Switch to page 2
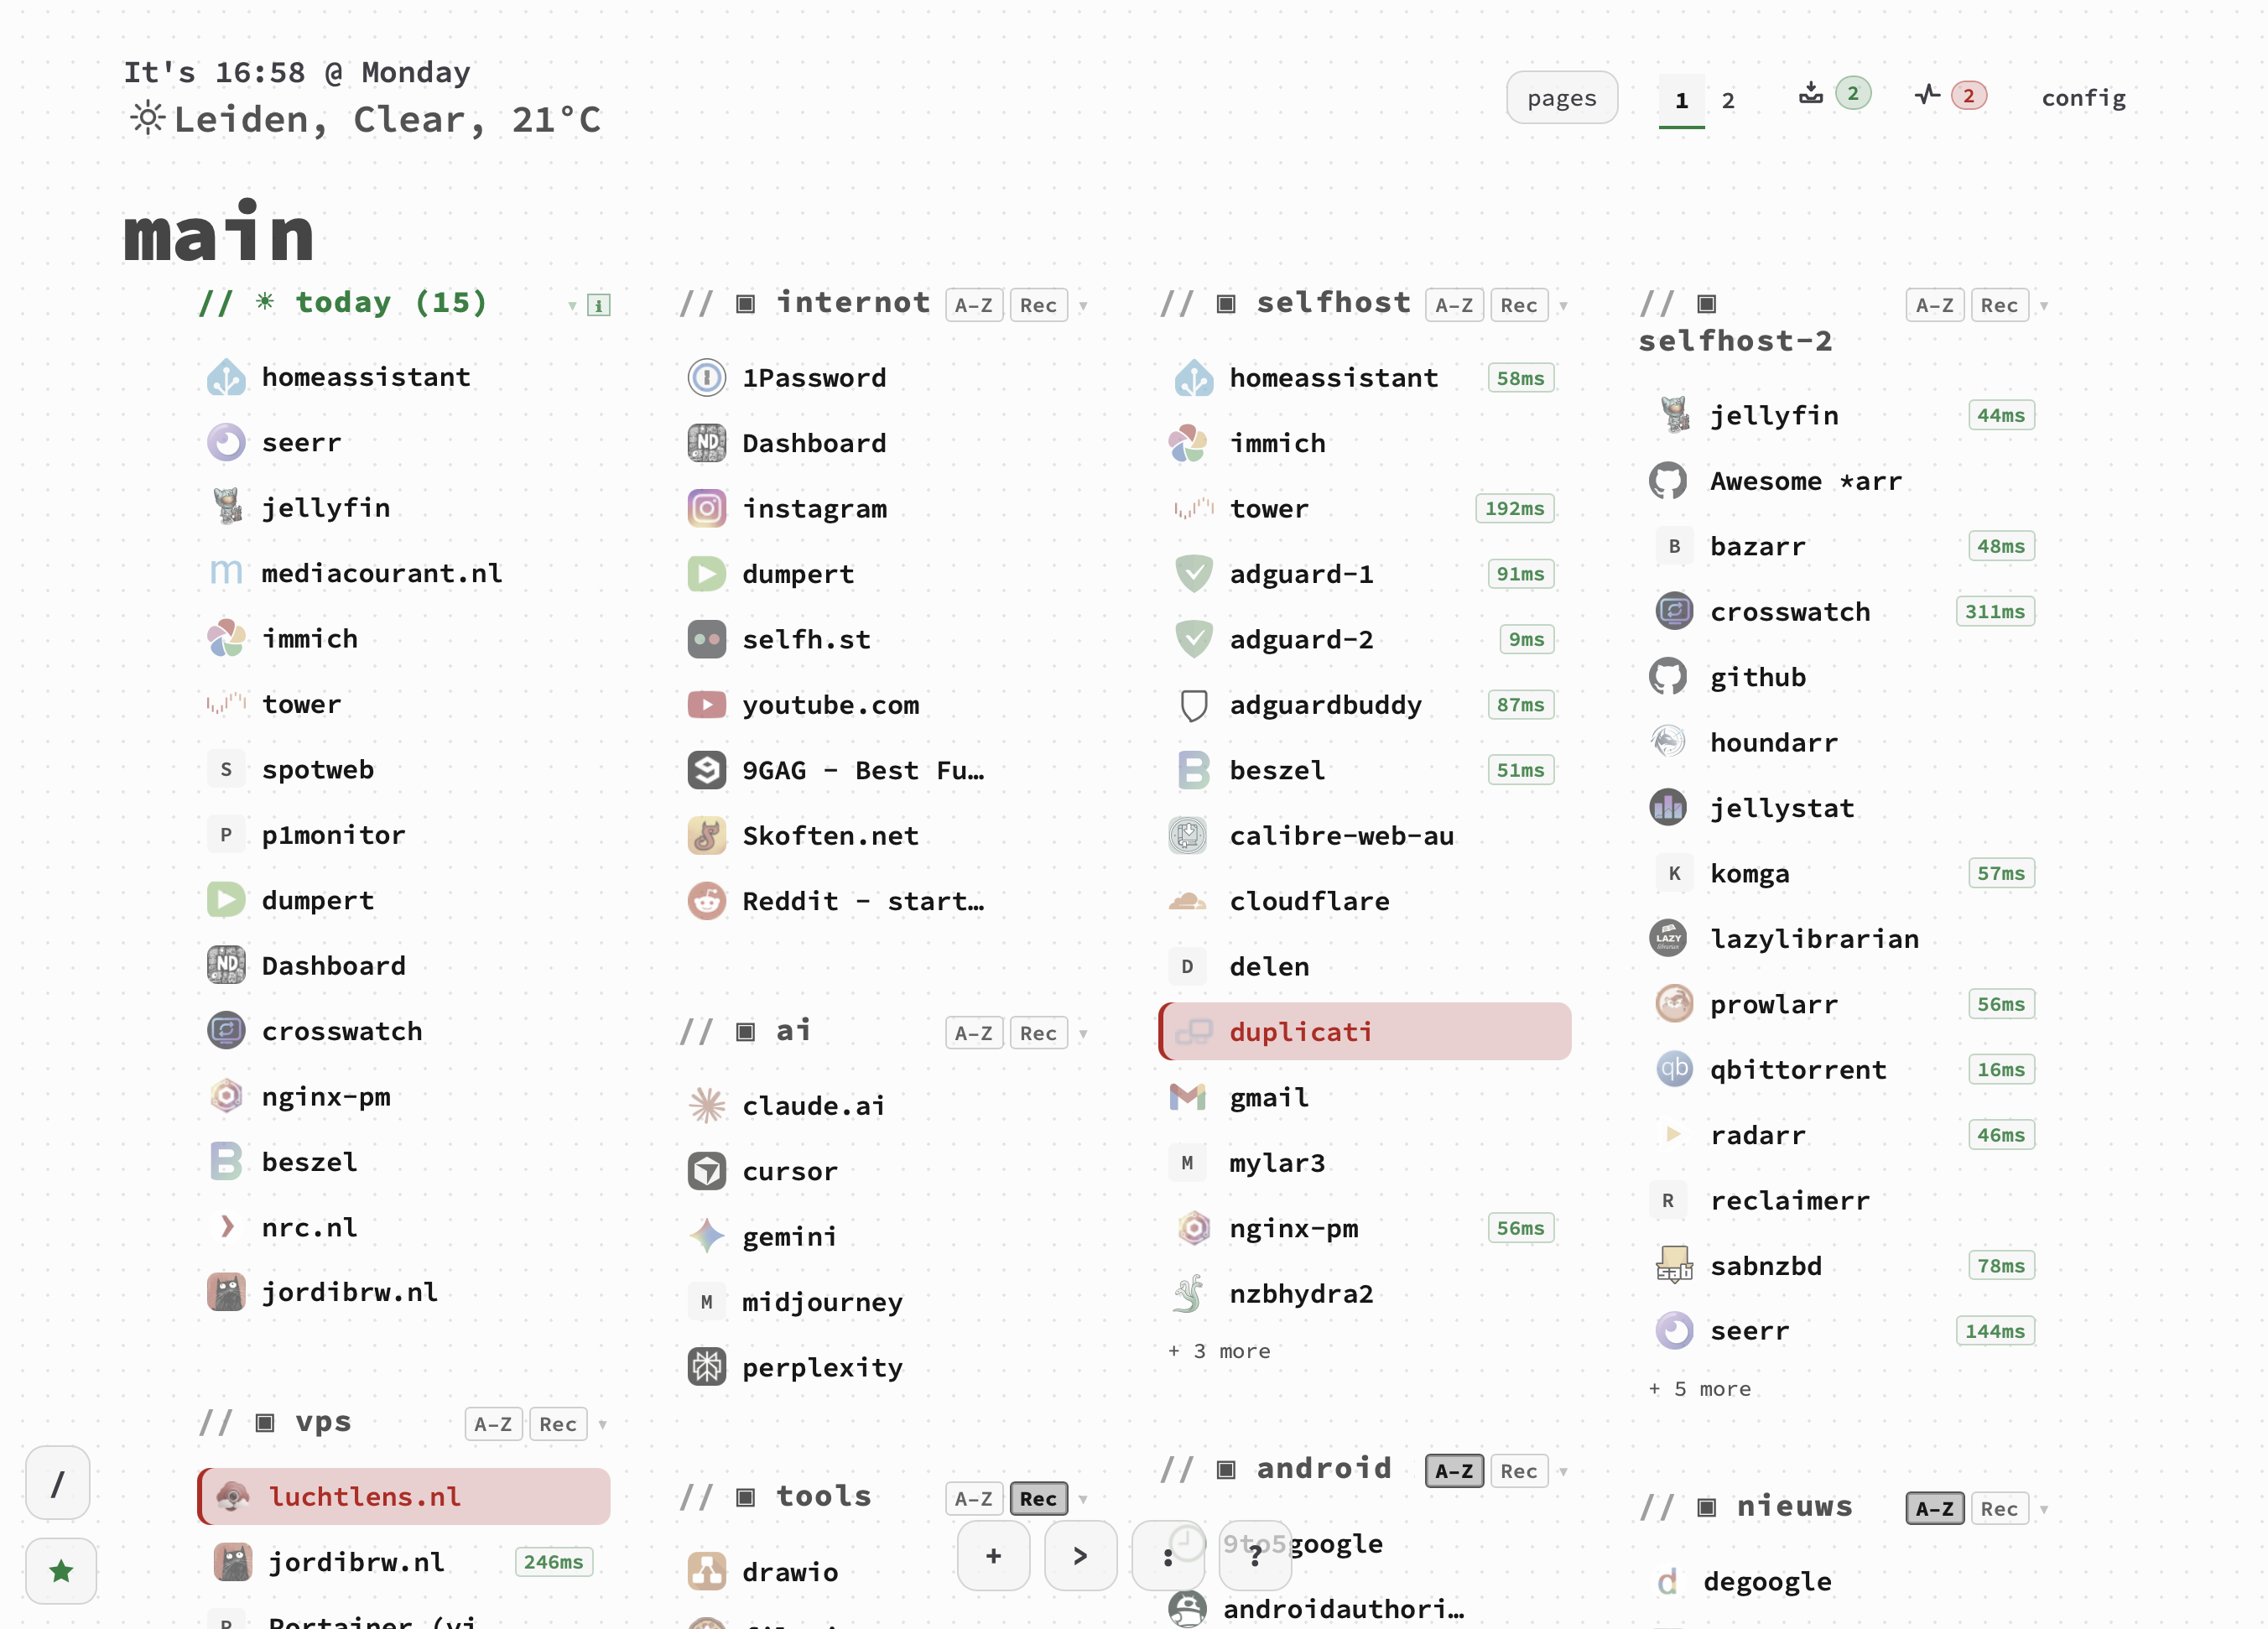This screenshot has height=1629, width=2268. (x=1728, y=100)
